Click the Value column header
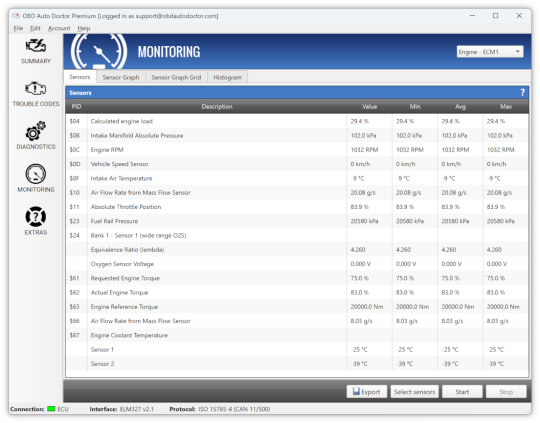 click(369, 106)
